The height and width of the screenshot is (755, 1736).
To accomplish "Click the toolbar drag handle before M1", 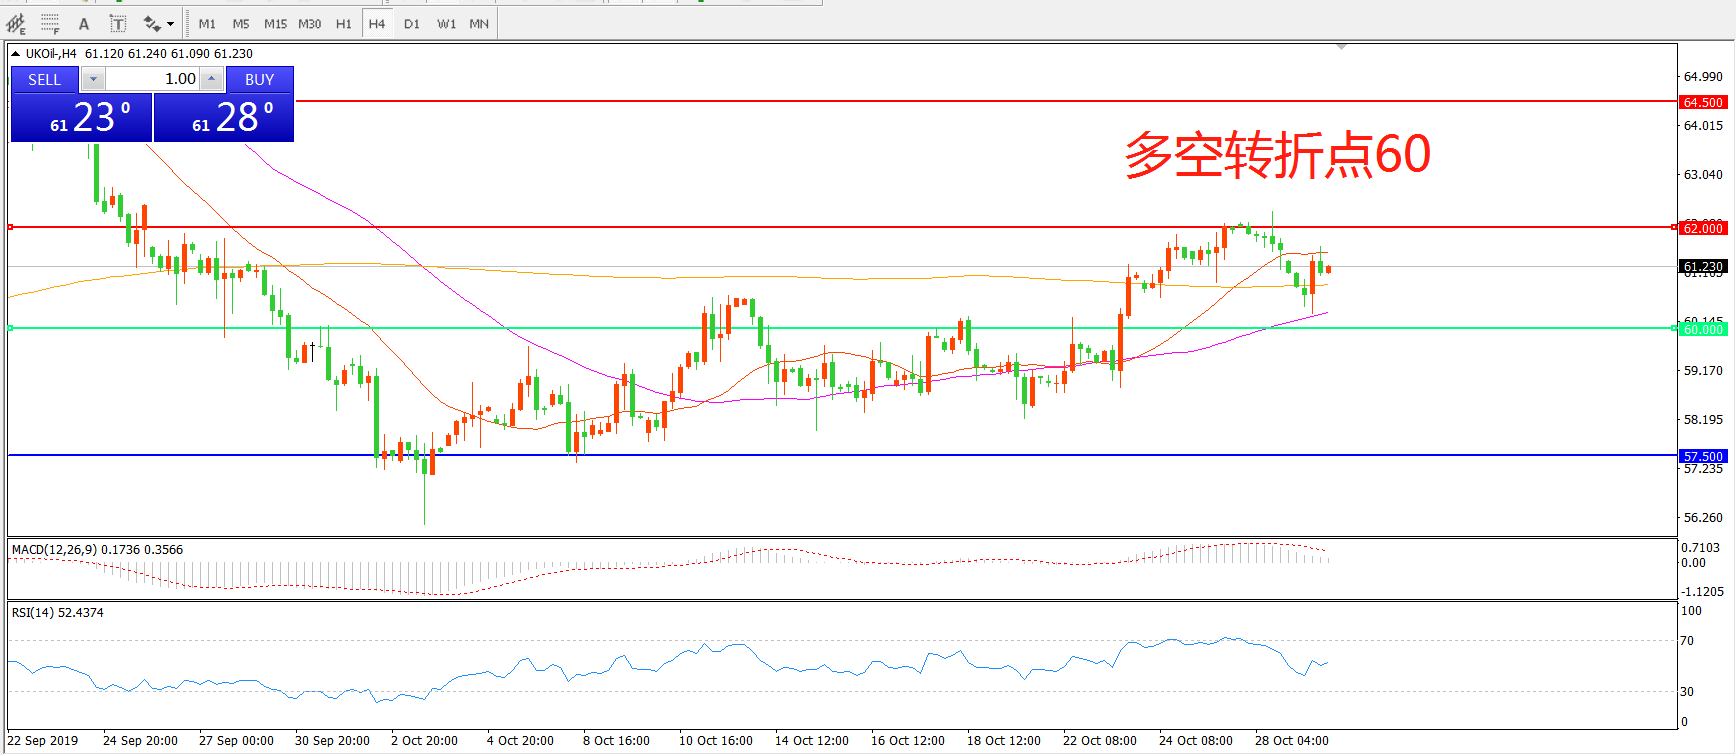I will pyautogui.click(x=187, y=24).
